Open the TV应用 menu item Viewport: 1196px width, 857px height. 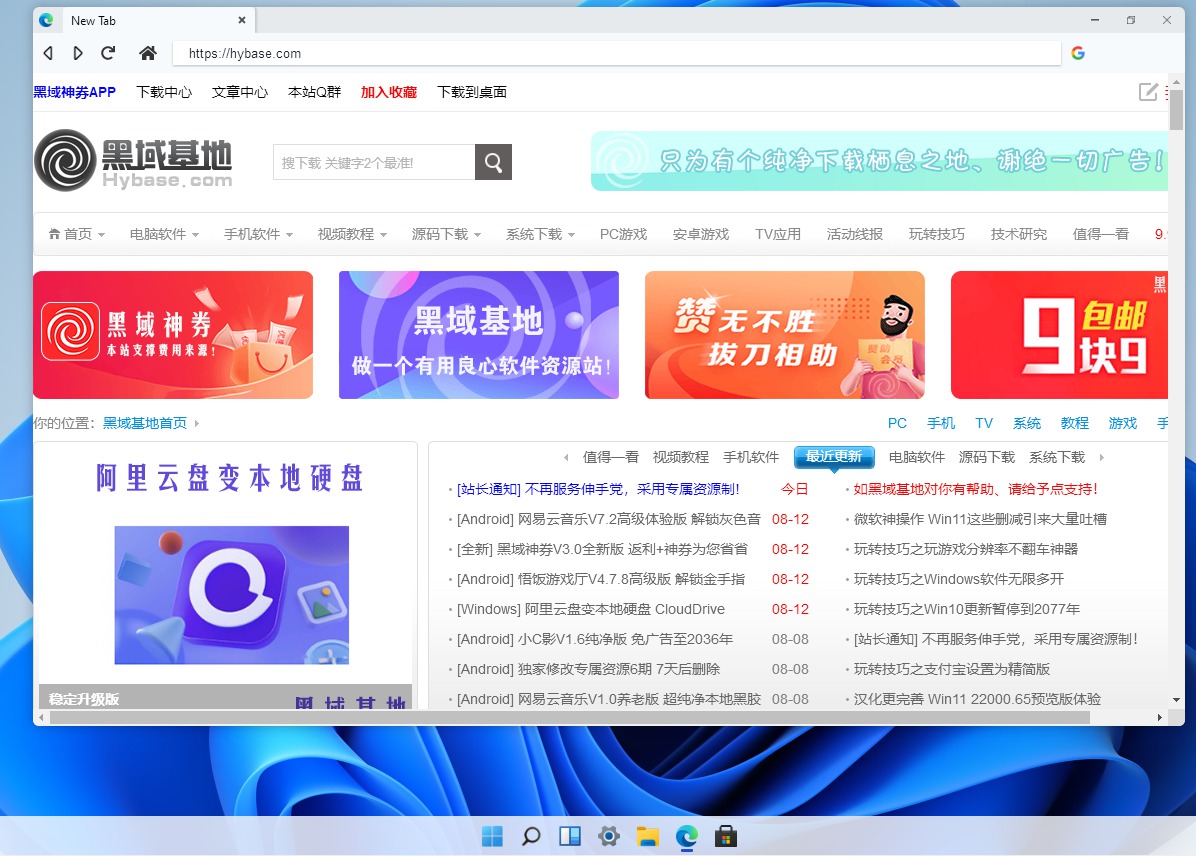[778, 234]
